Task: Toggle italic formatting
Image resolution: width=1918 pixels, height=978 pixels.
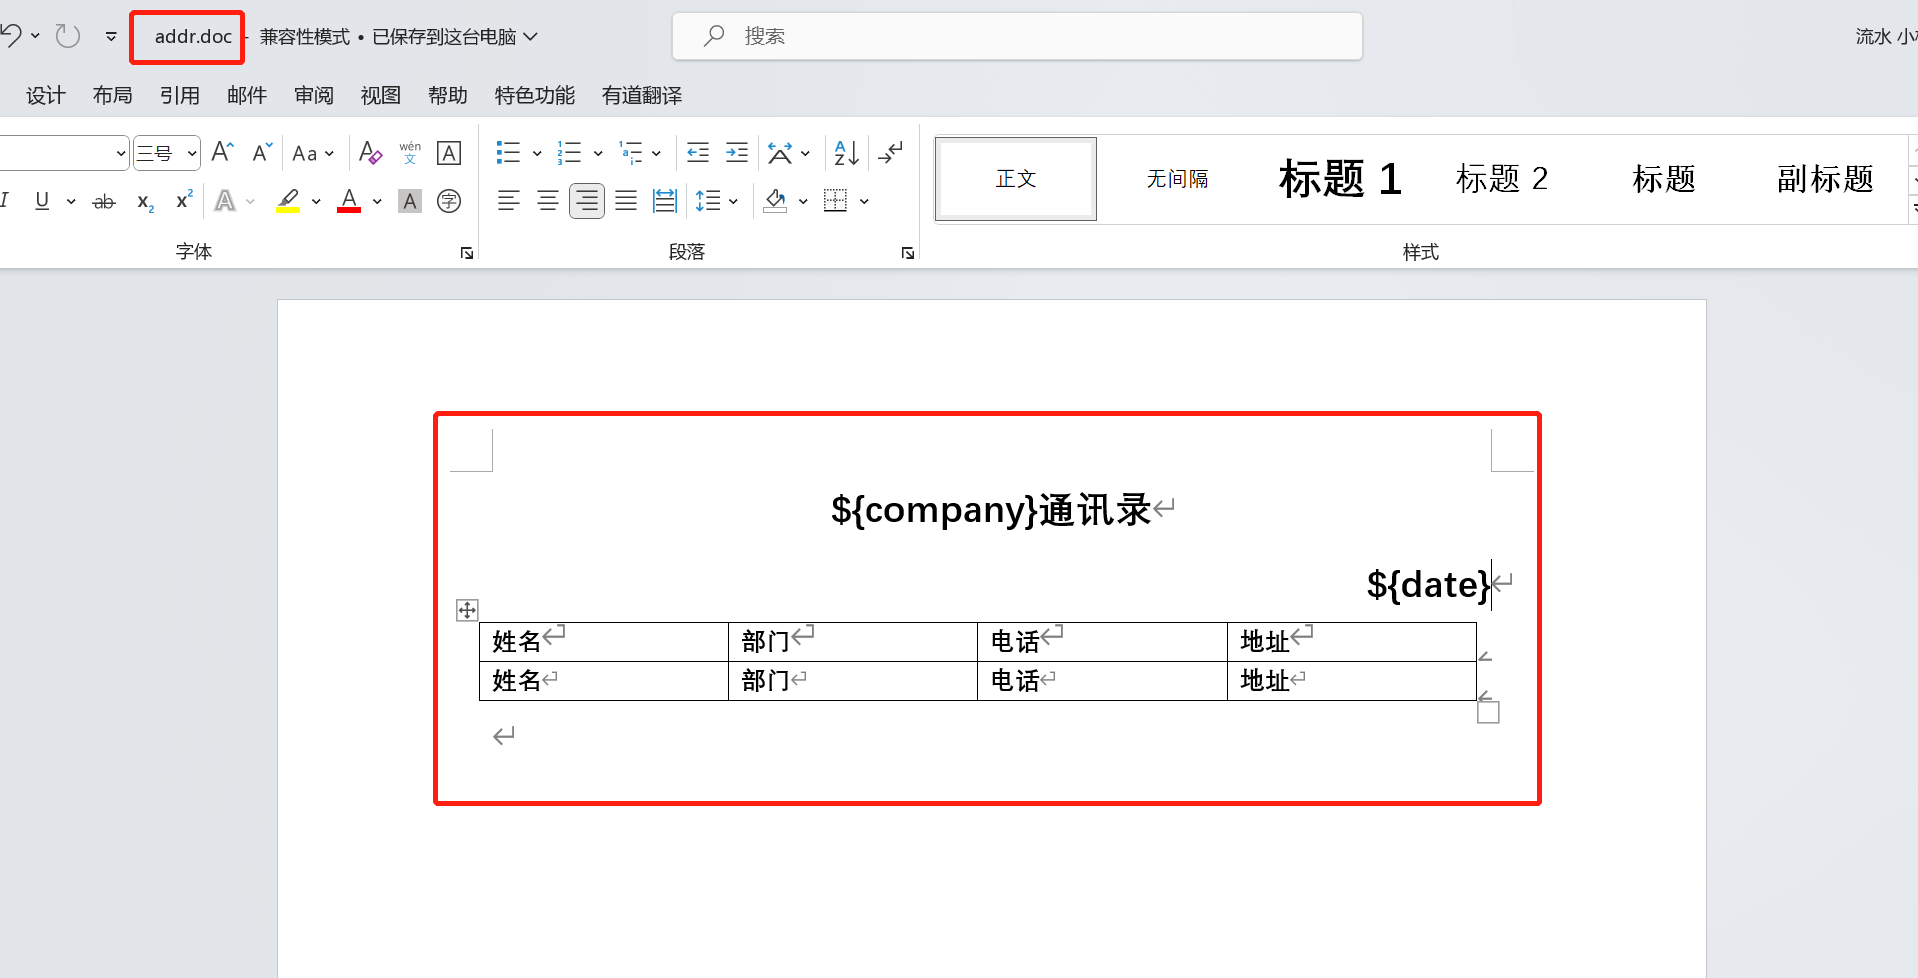Action: pyautogui.click(x=5, y=200)
